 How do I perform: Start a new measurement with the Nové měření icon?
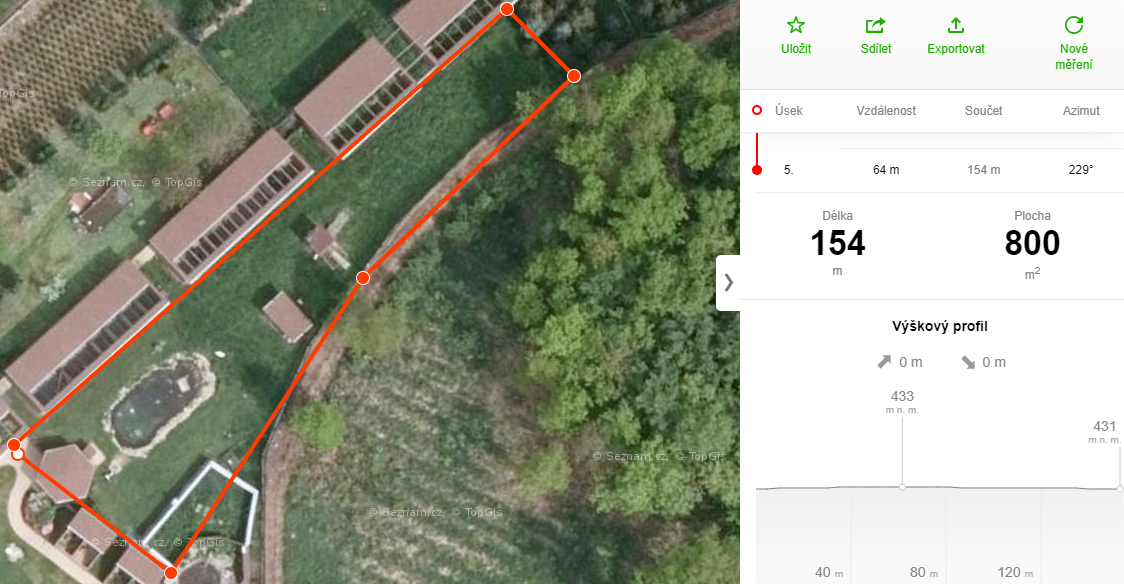pyautogui.click(x=1074, y=26)
